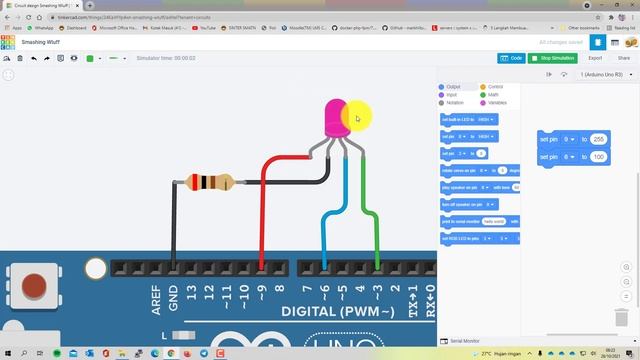Open the Tinkercad home logo
The image size is (640, 360).
click(8, 42)
